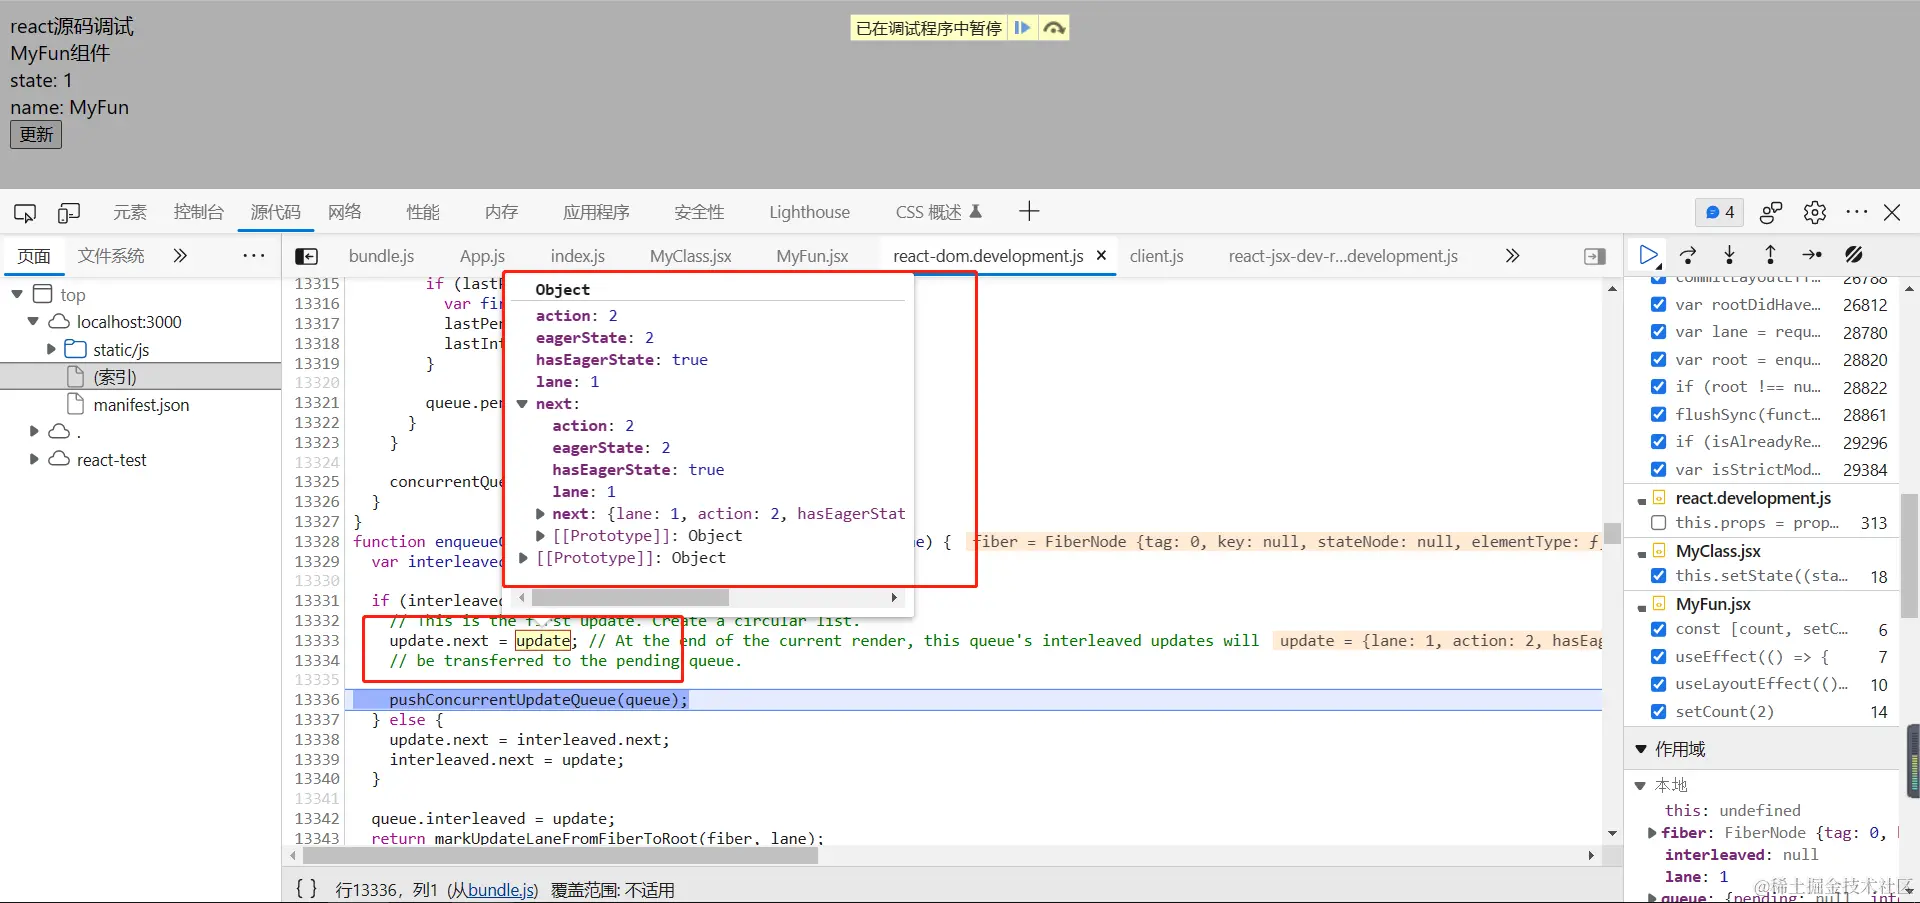
Task: Resume from the paused overlay play button
Action: click(x=1022, y=28)
